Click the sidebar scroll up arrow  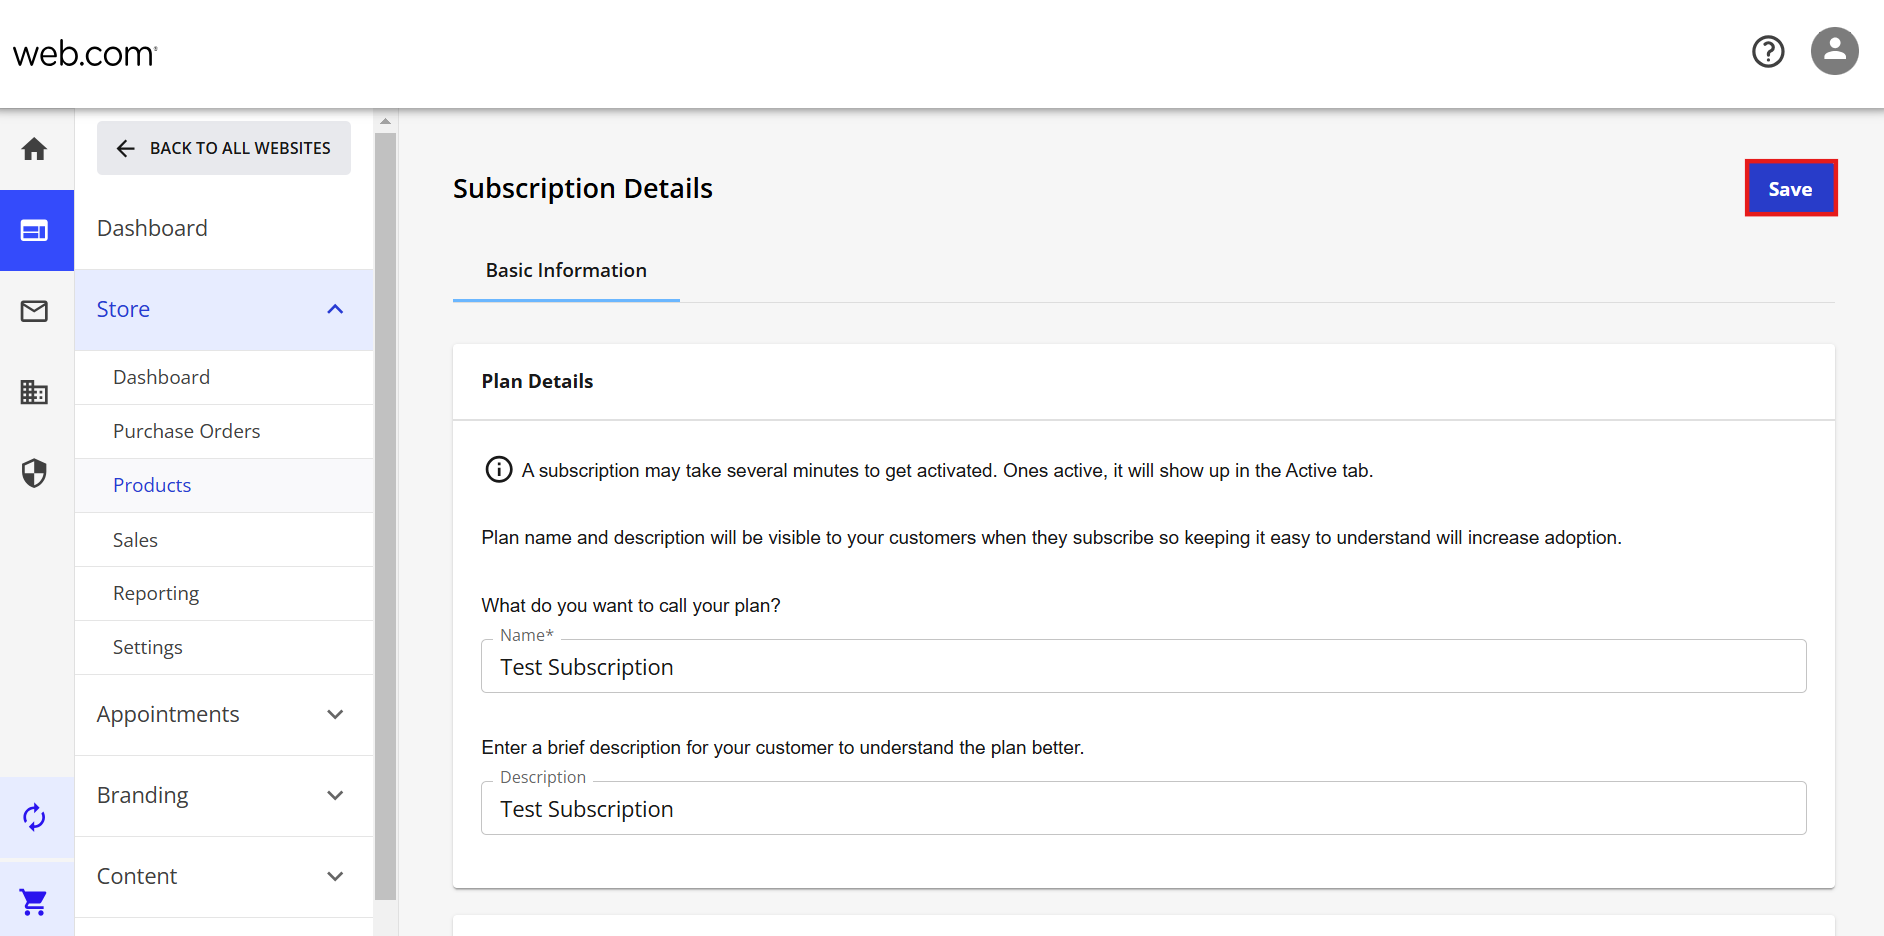(385, 121)
